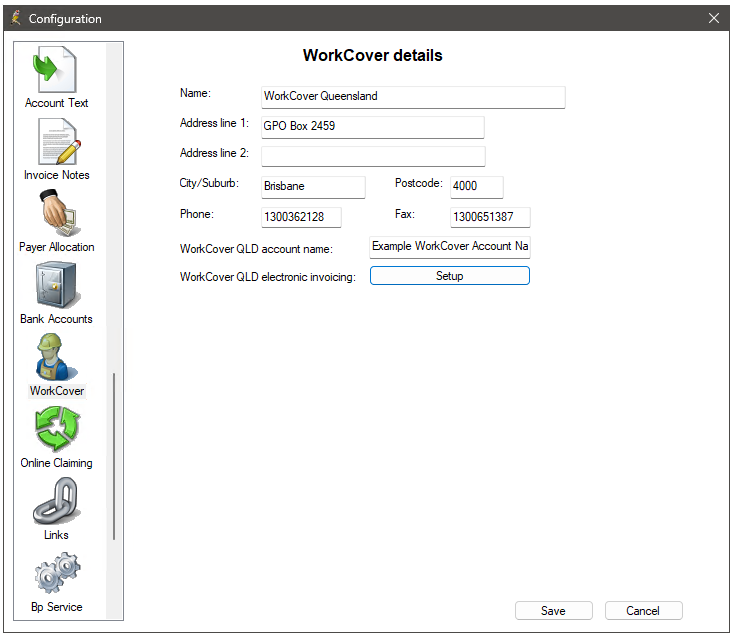This screenshot has height=638, width=735.
Task: Save the WorkCover details
Action: tap(553, 611)
